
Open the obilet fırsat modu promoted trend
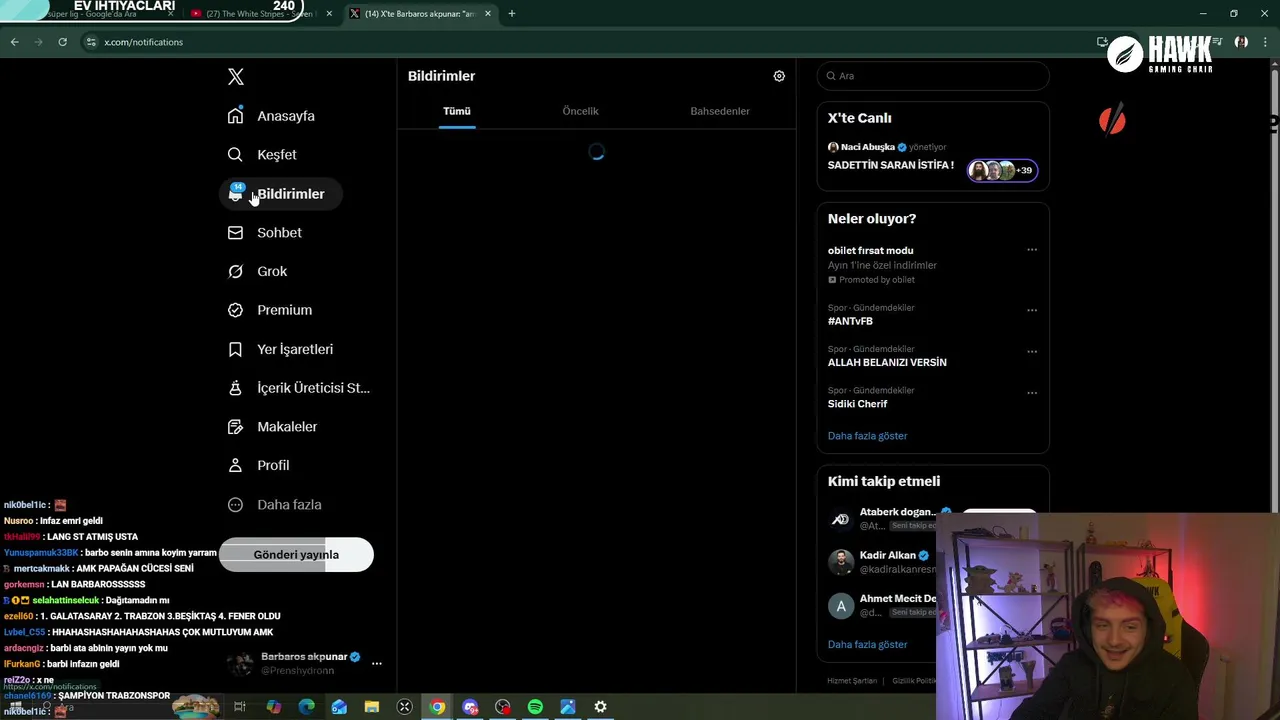tap(870, 250)
